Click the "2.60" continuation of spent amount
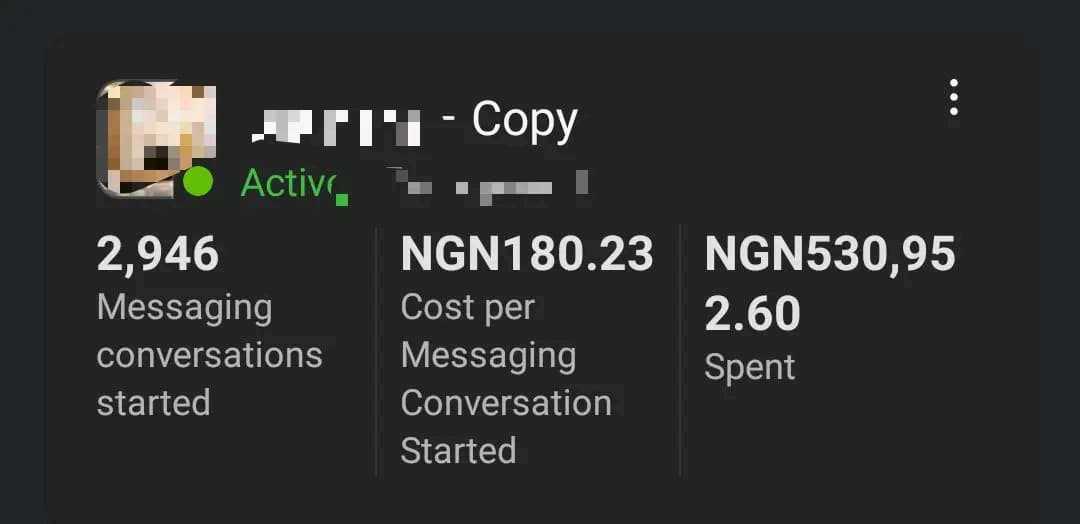1080x524 pixels. (752, 314)
